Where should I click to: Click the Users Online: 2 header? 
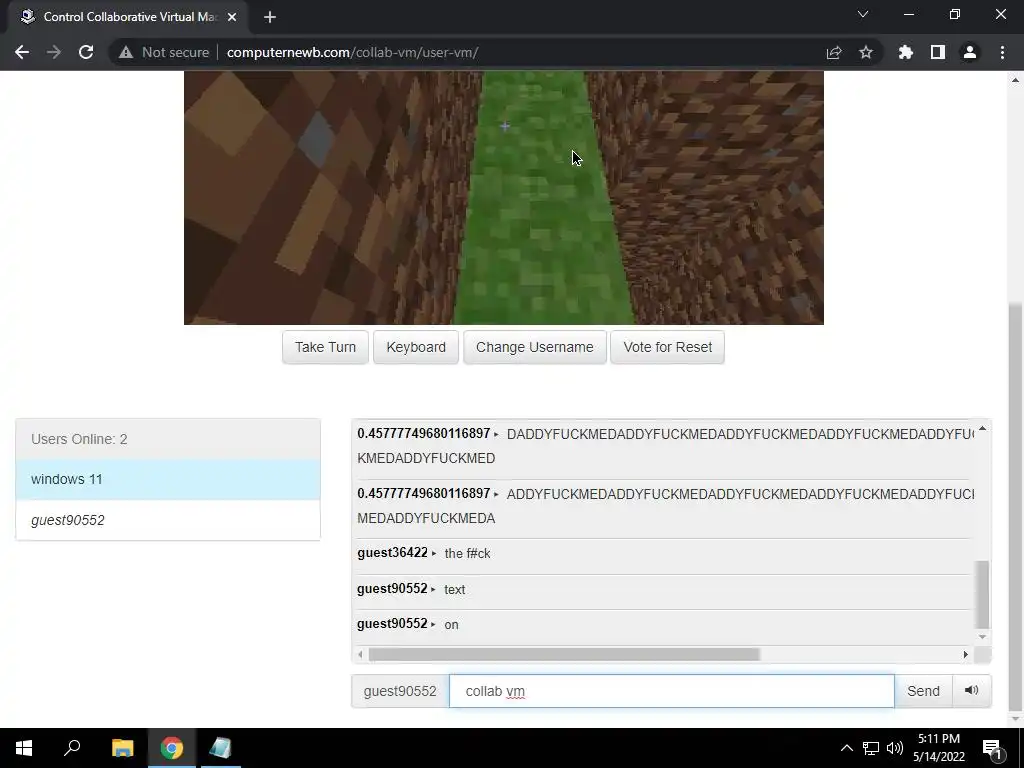[x=168, y=439]
